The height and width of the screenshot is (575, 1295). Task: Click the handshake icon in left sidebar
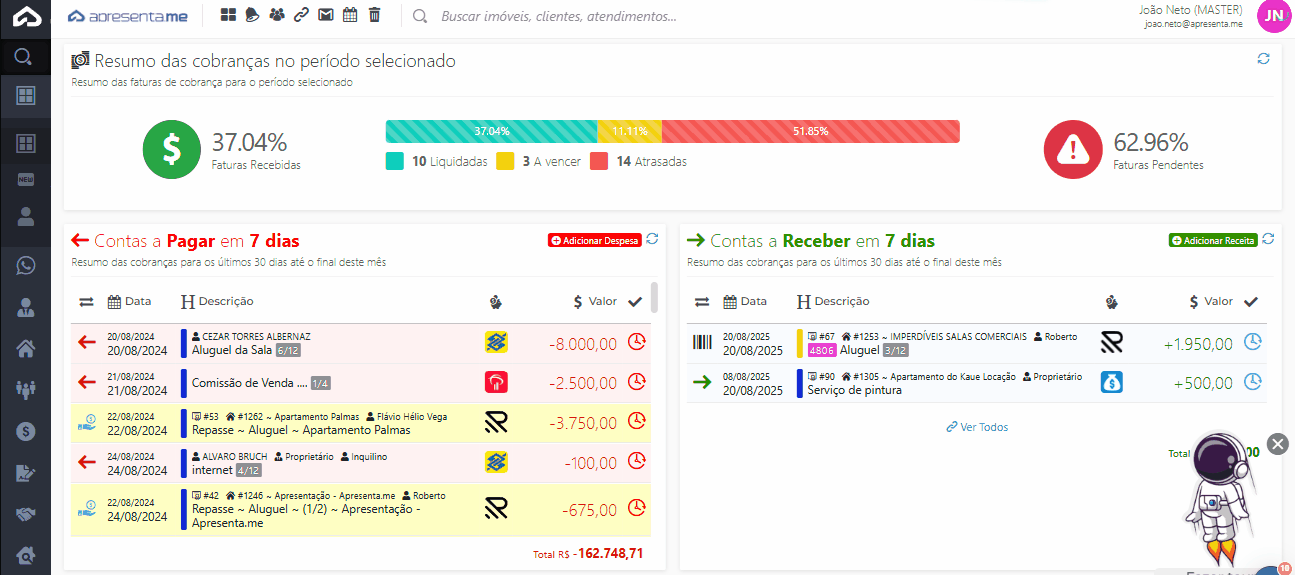click(x=25, y=513)
